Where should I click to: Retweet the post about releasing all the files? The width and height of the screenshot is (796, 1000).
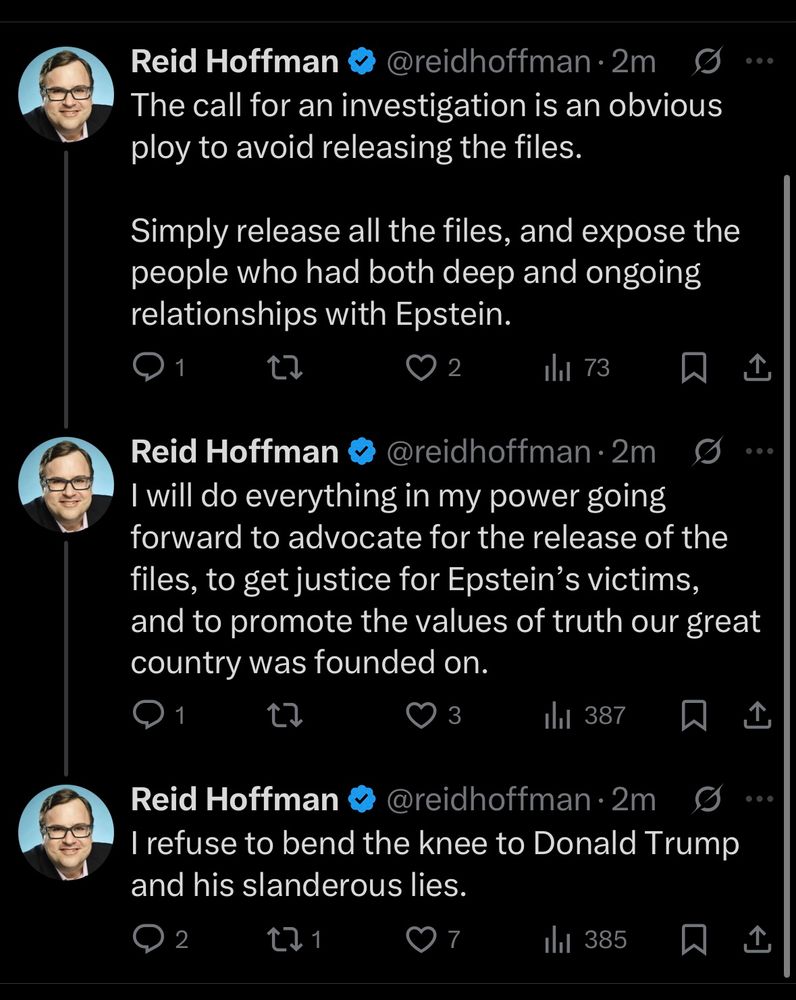click(285, 368)
